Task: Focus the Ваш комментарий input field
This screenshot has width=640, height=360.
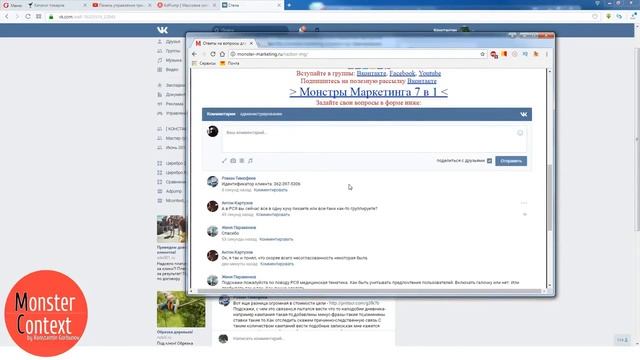Action: coord(374,140)
